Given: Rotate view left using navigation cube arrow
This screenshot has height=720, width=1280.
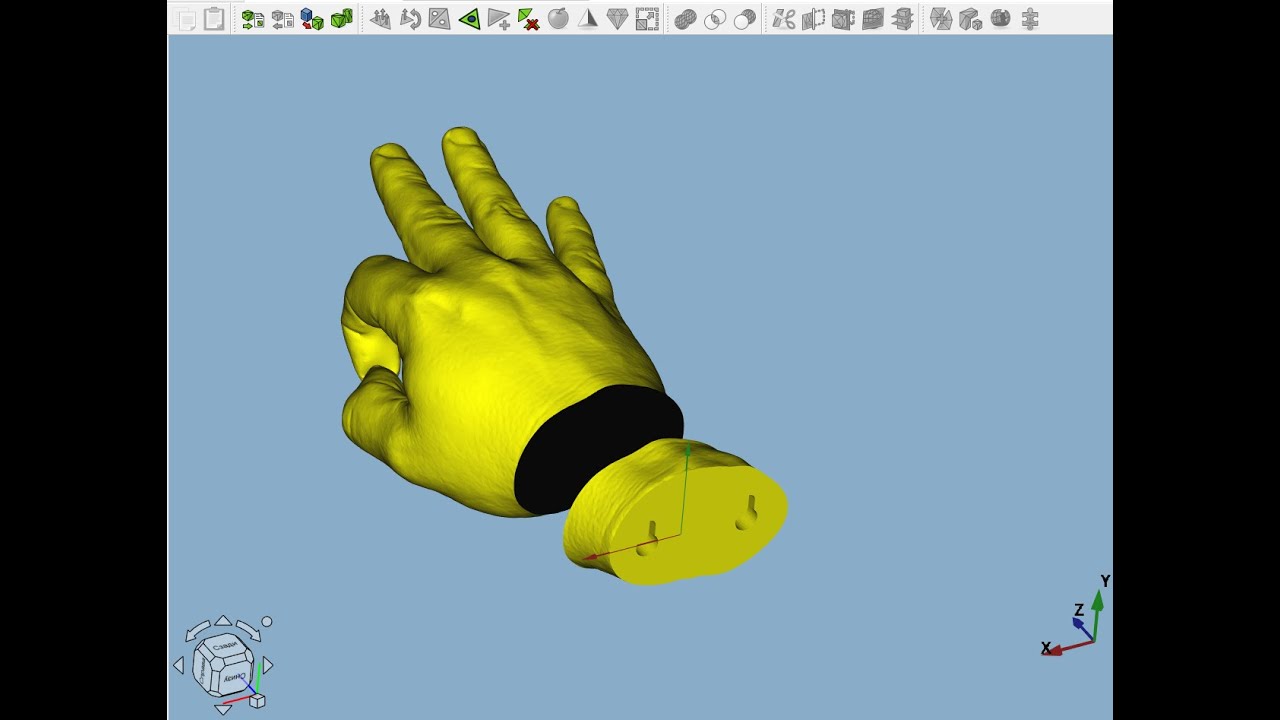Looking at the screenshot, I should [179, 665].
